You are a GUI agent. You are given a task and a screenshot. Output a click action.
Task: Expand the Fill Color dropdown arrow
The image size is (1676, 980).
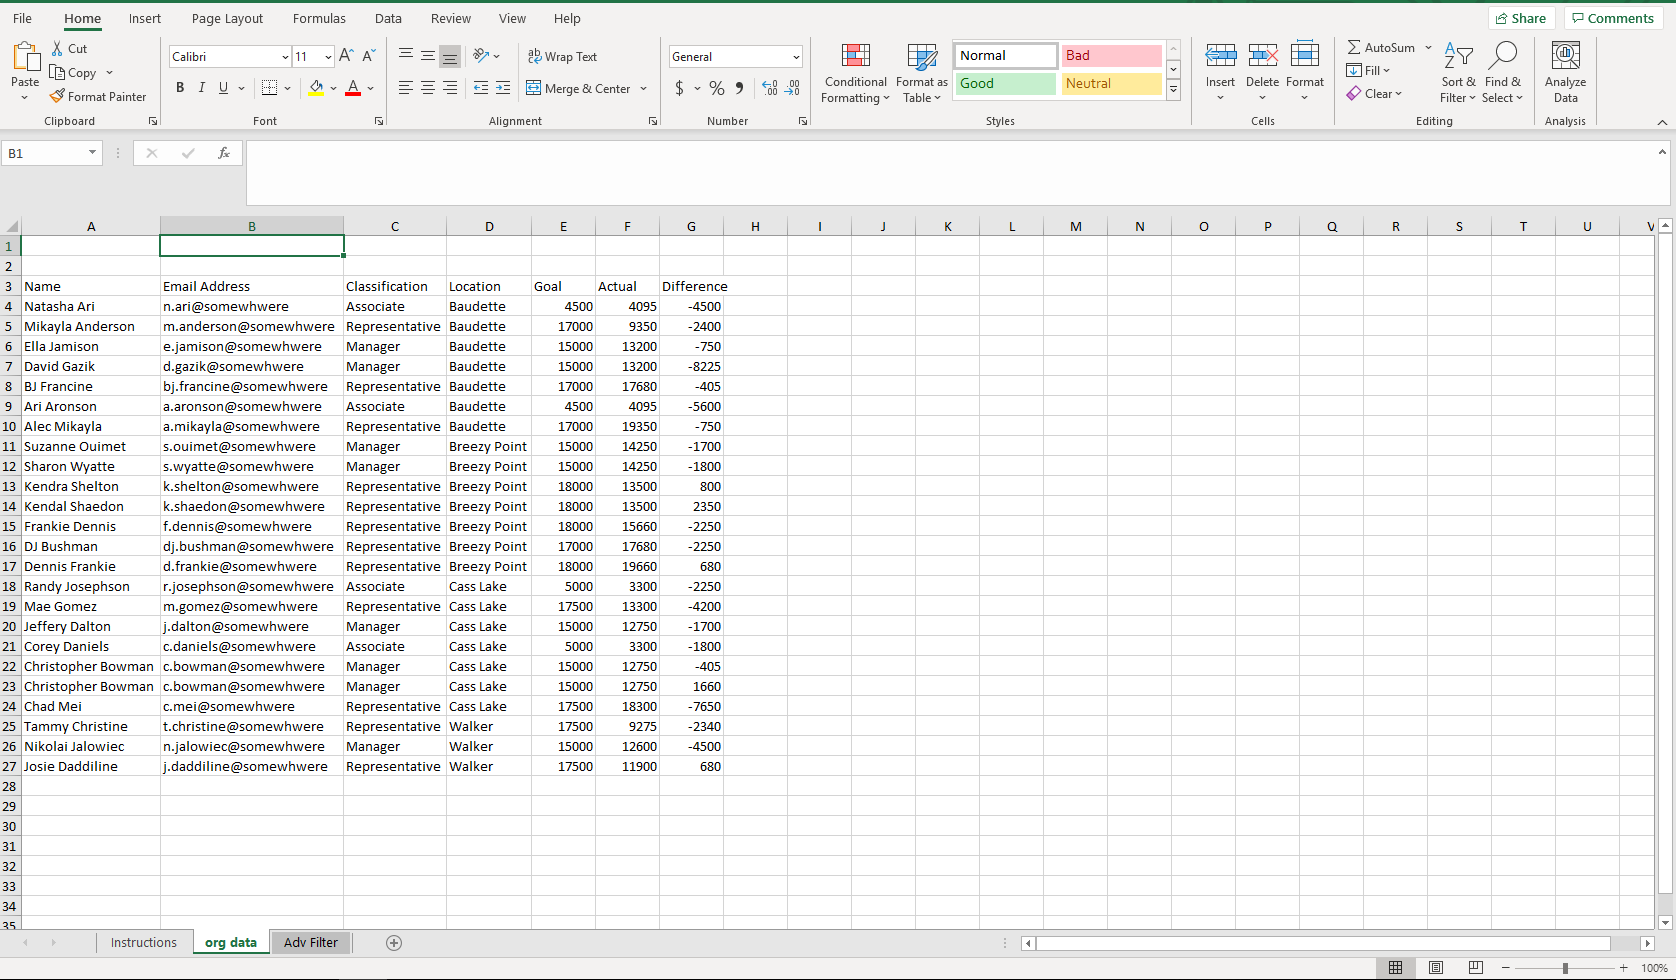click(334, 88)
